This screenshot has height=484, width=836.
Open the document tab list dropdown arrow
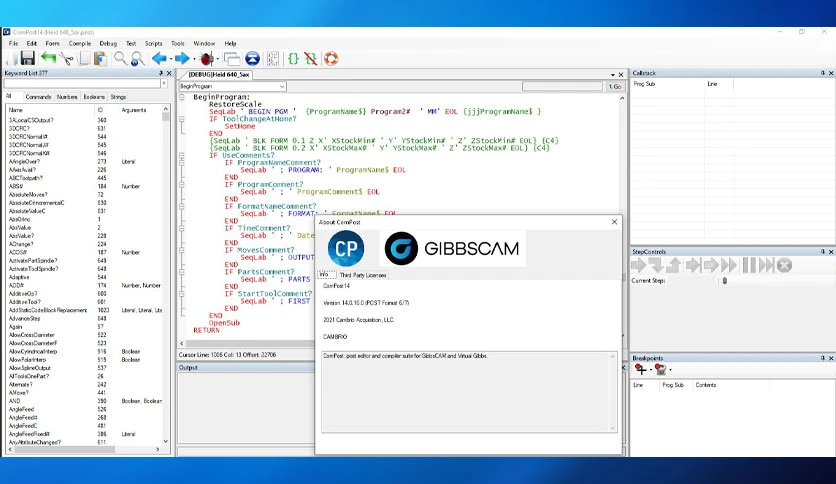[x=613, y=75]
